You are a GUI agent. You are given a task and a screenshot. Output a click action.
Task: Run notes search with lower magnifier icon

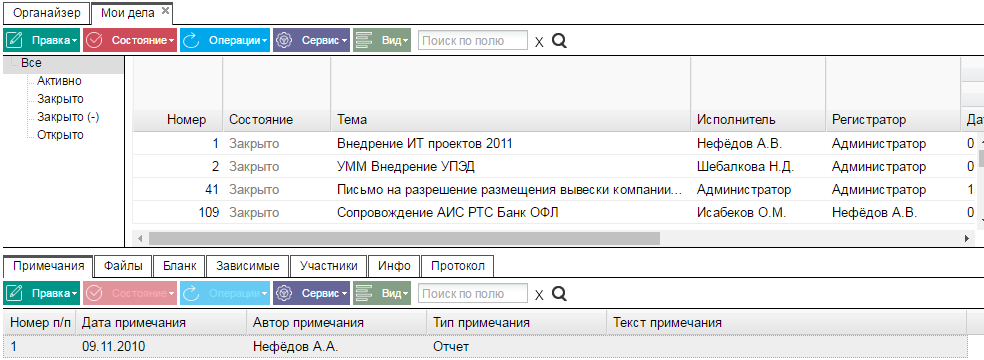559,293
